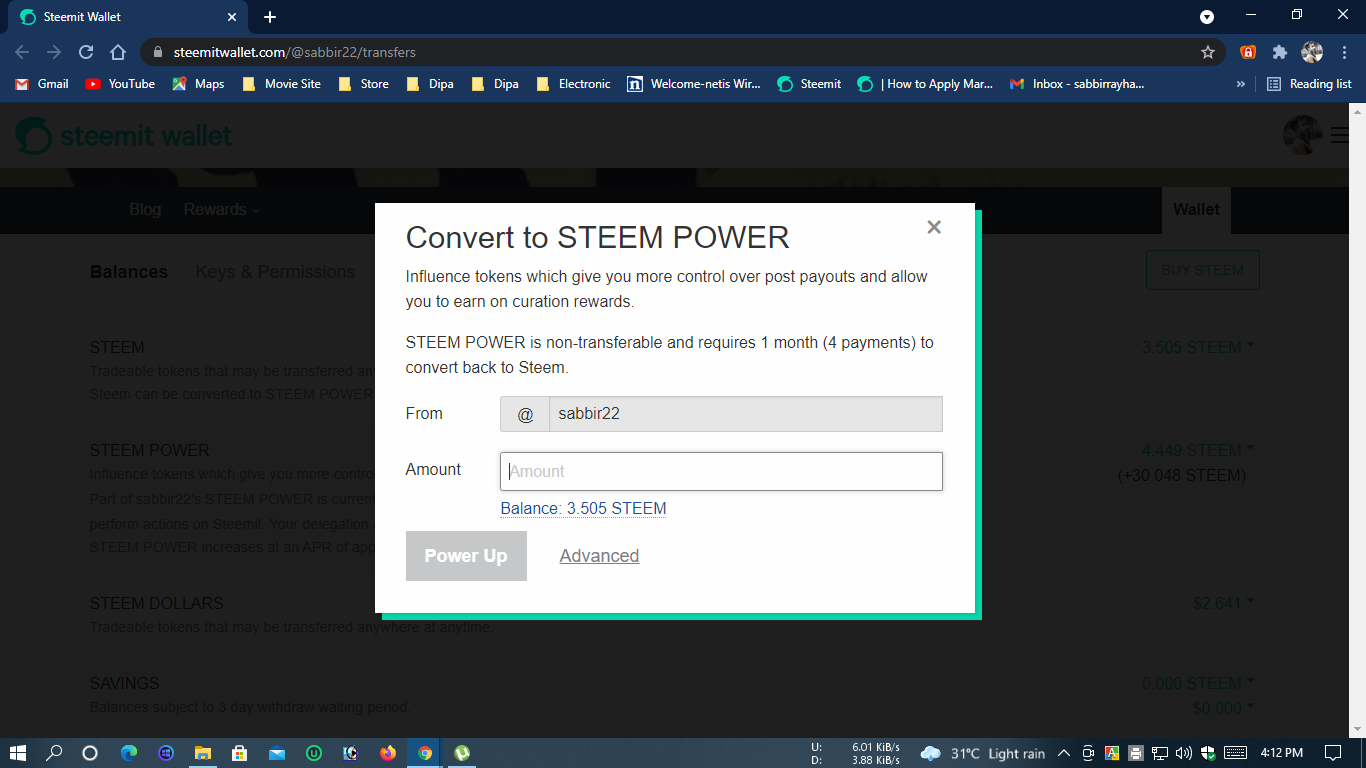This screenshot has height=768, width=1366.
Task: Open the volume control in the tray
Action: click(x=1184, y=753)
